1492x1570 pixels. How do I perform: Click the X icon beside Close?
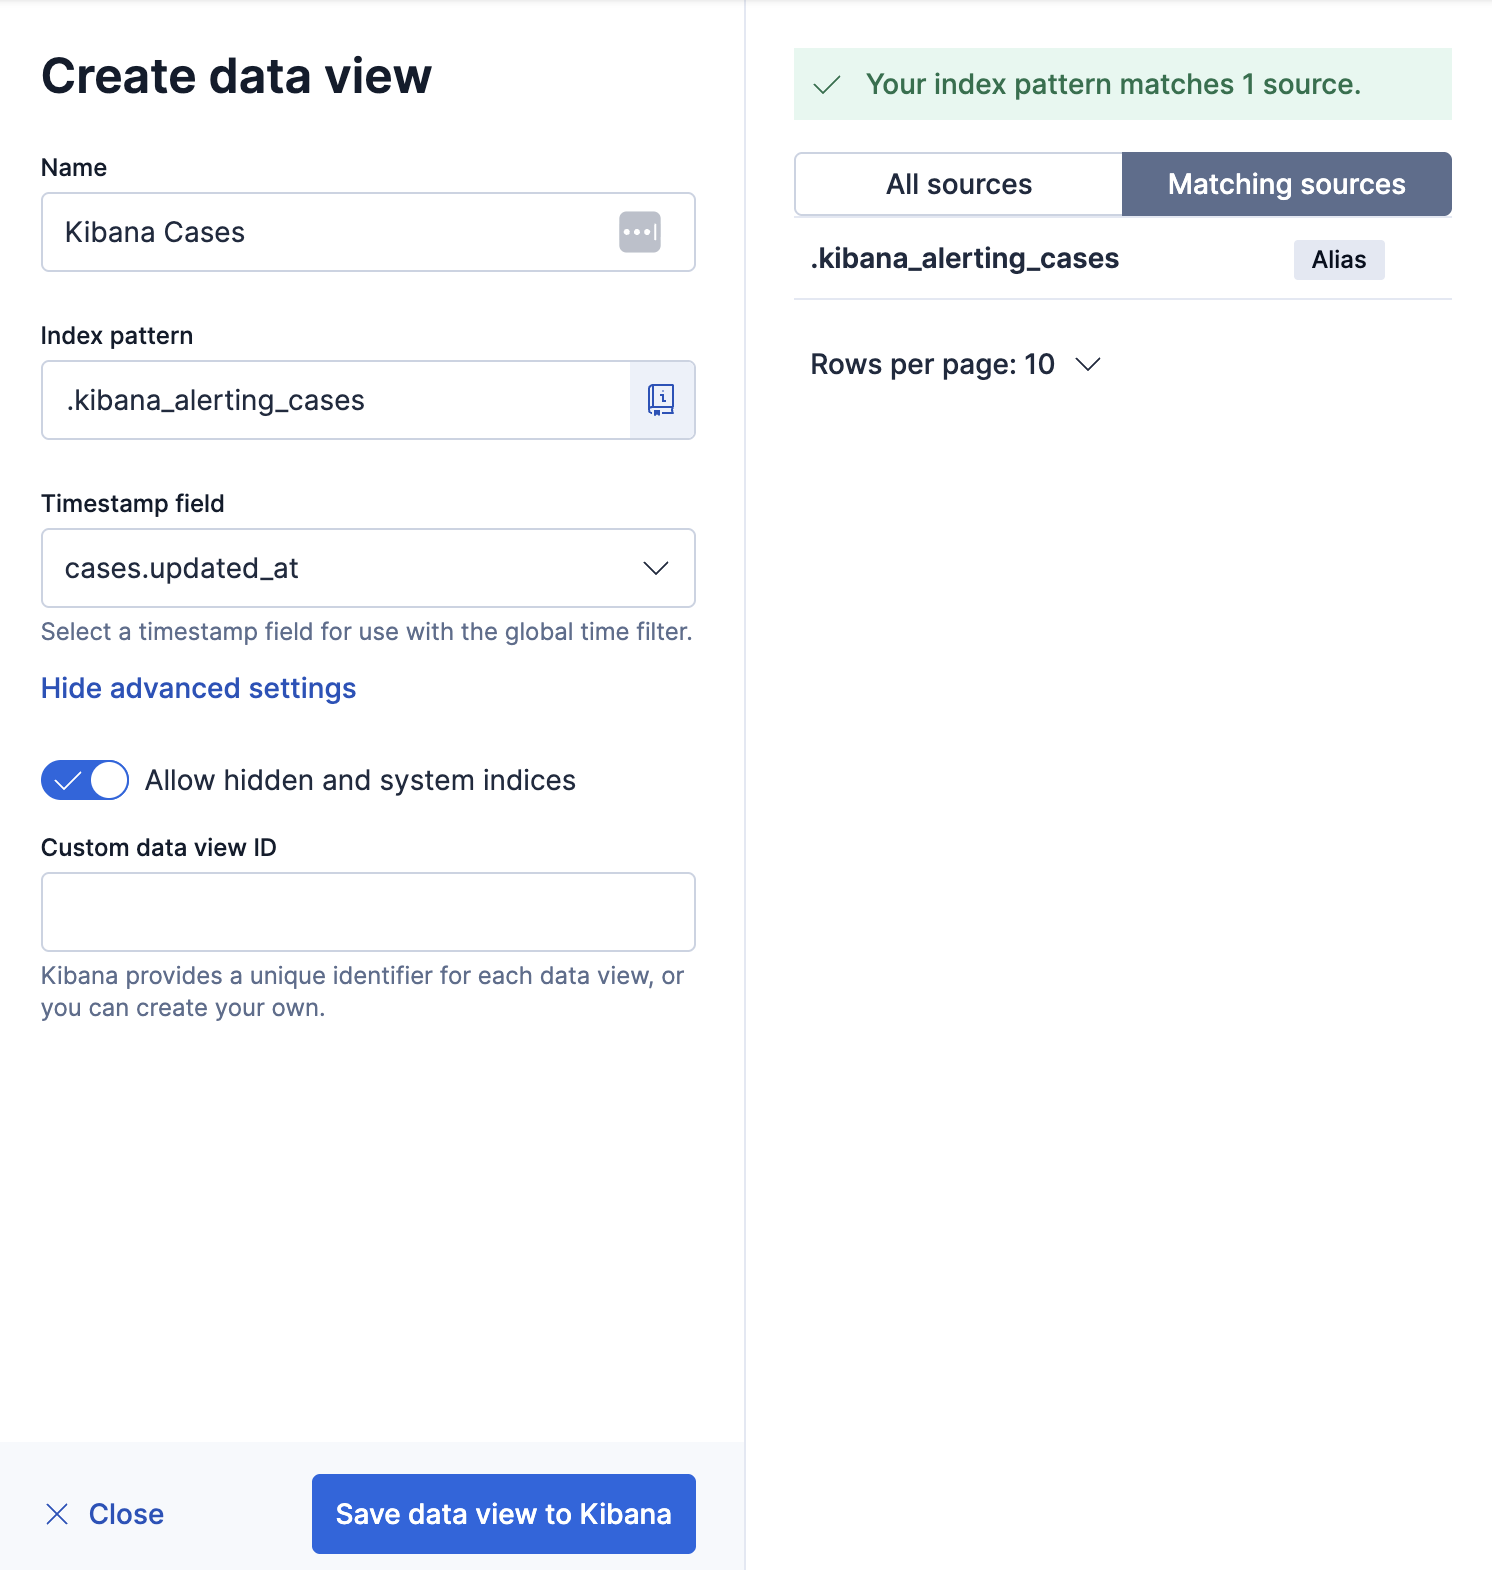click(57, 1514)
